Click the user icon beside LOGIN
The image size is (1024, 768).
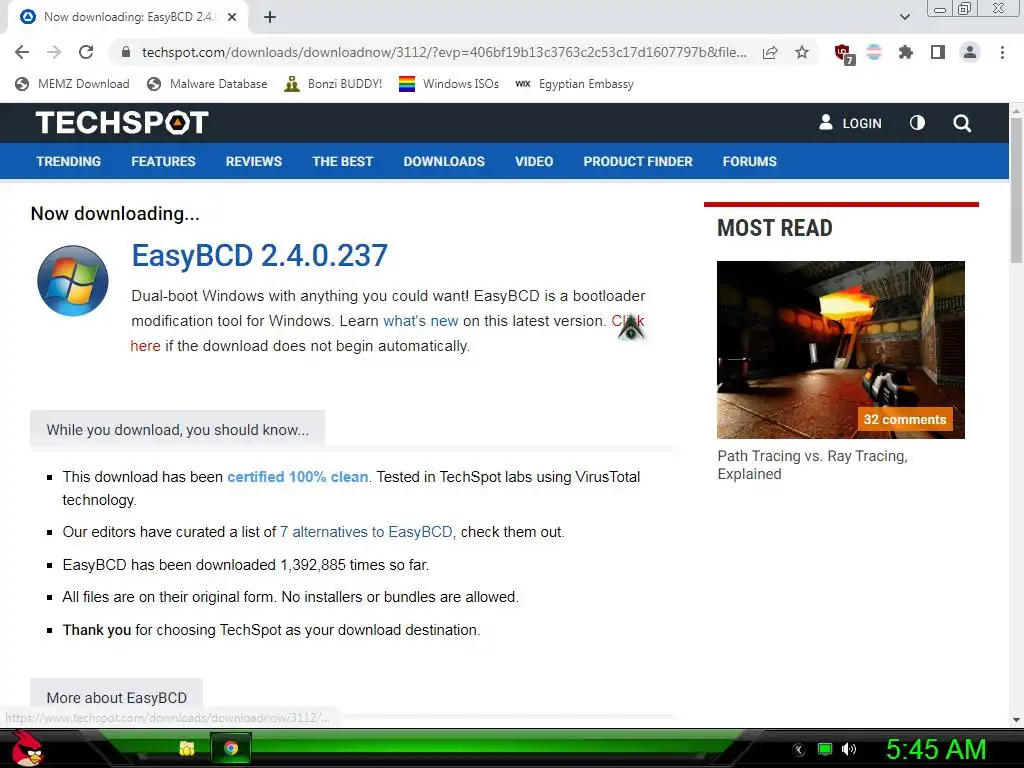coord(825,122)
